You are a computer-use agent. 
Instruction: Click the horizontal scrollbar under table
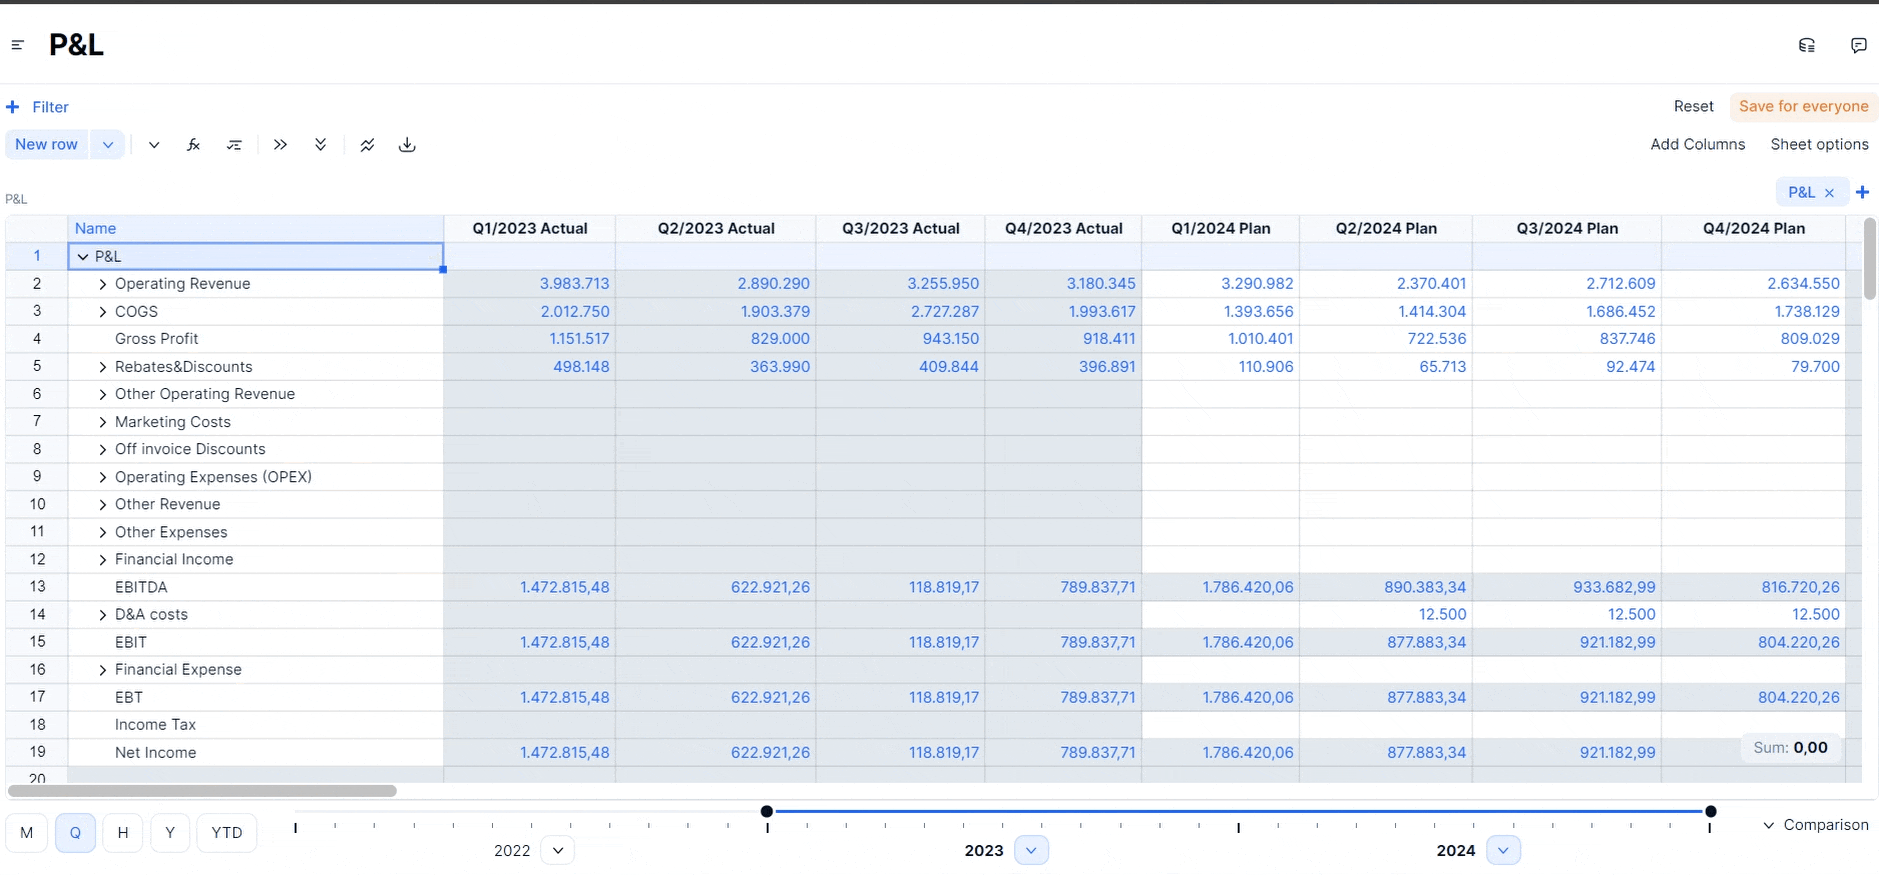pyautogui.click(x=202, y=791)
